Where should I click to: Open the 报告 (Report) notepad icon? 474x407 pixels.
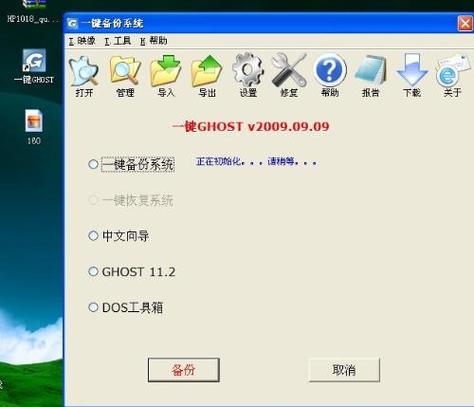(x=370, y=77)
